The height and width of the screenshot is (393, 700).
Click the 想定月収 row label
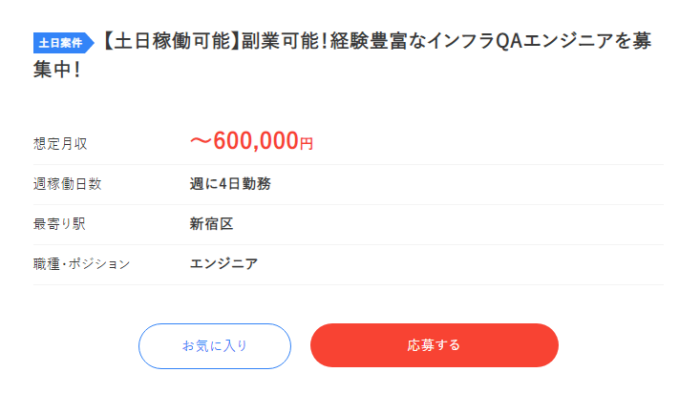60,144
